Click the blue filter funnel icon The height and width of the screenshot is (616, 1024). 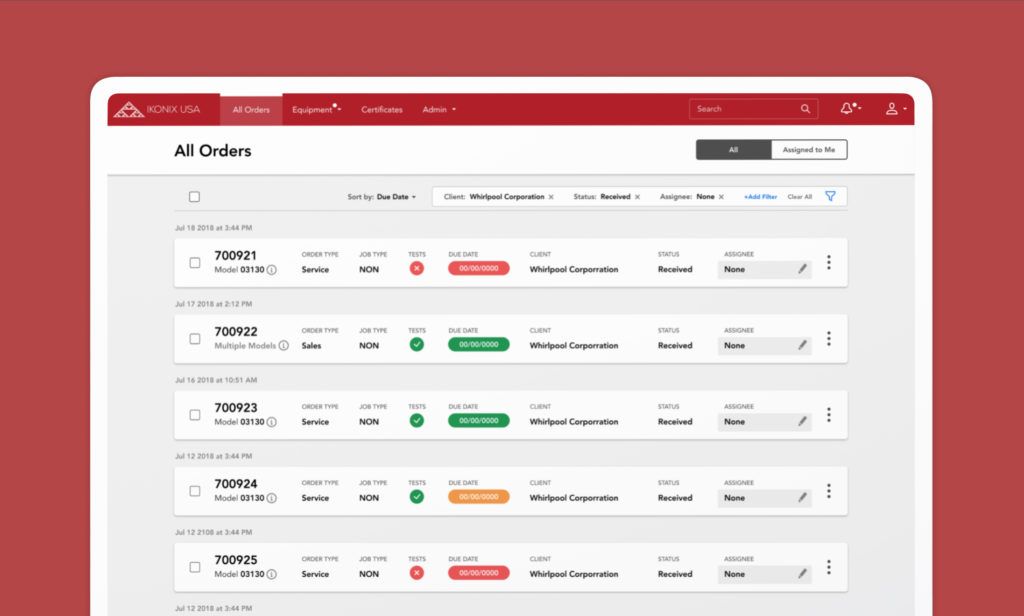coord(830,196)
